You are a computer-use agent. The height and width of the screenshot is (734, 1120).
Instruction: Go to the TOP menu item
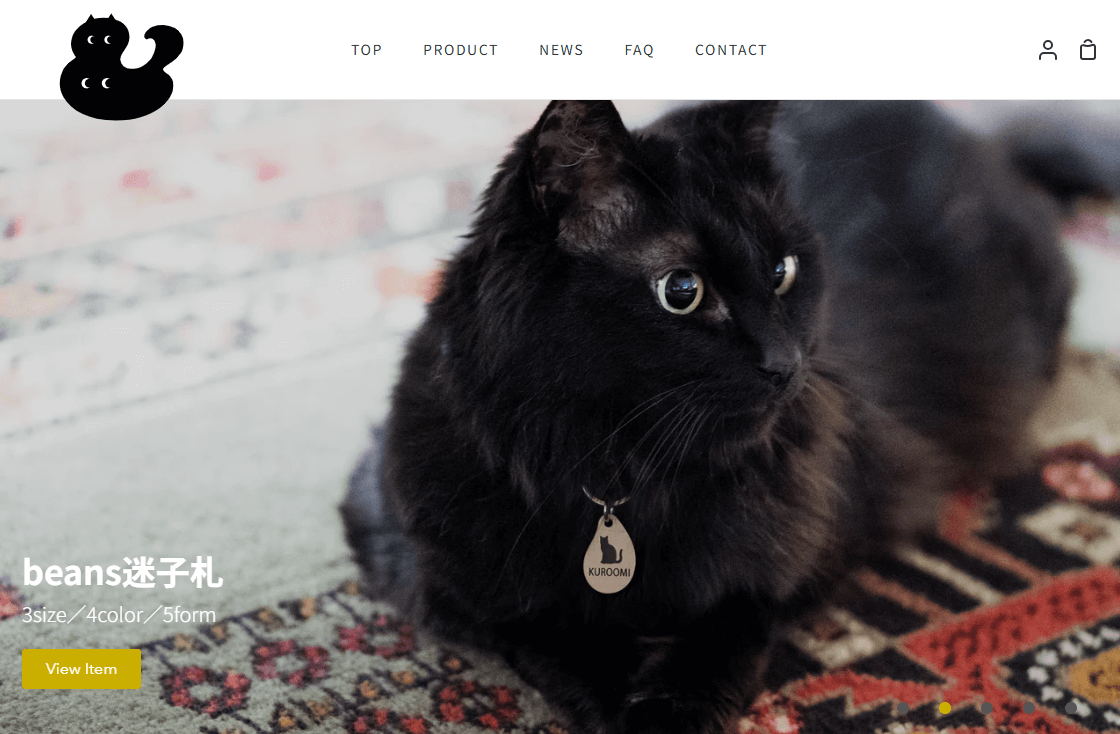[x=366, y=50]
